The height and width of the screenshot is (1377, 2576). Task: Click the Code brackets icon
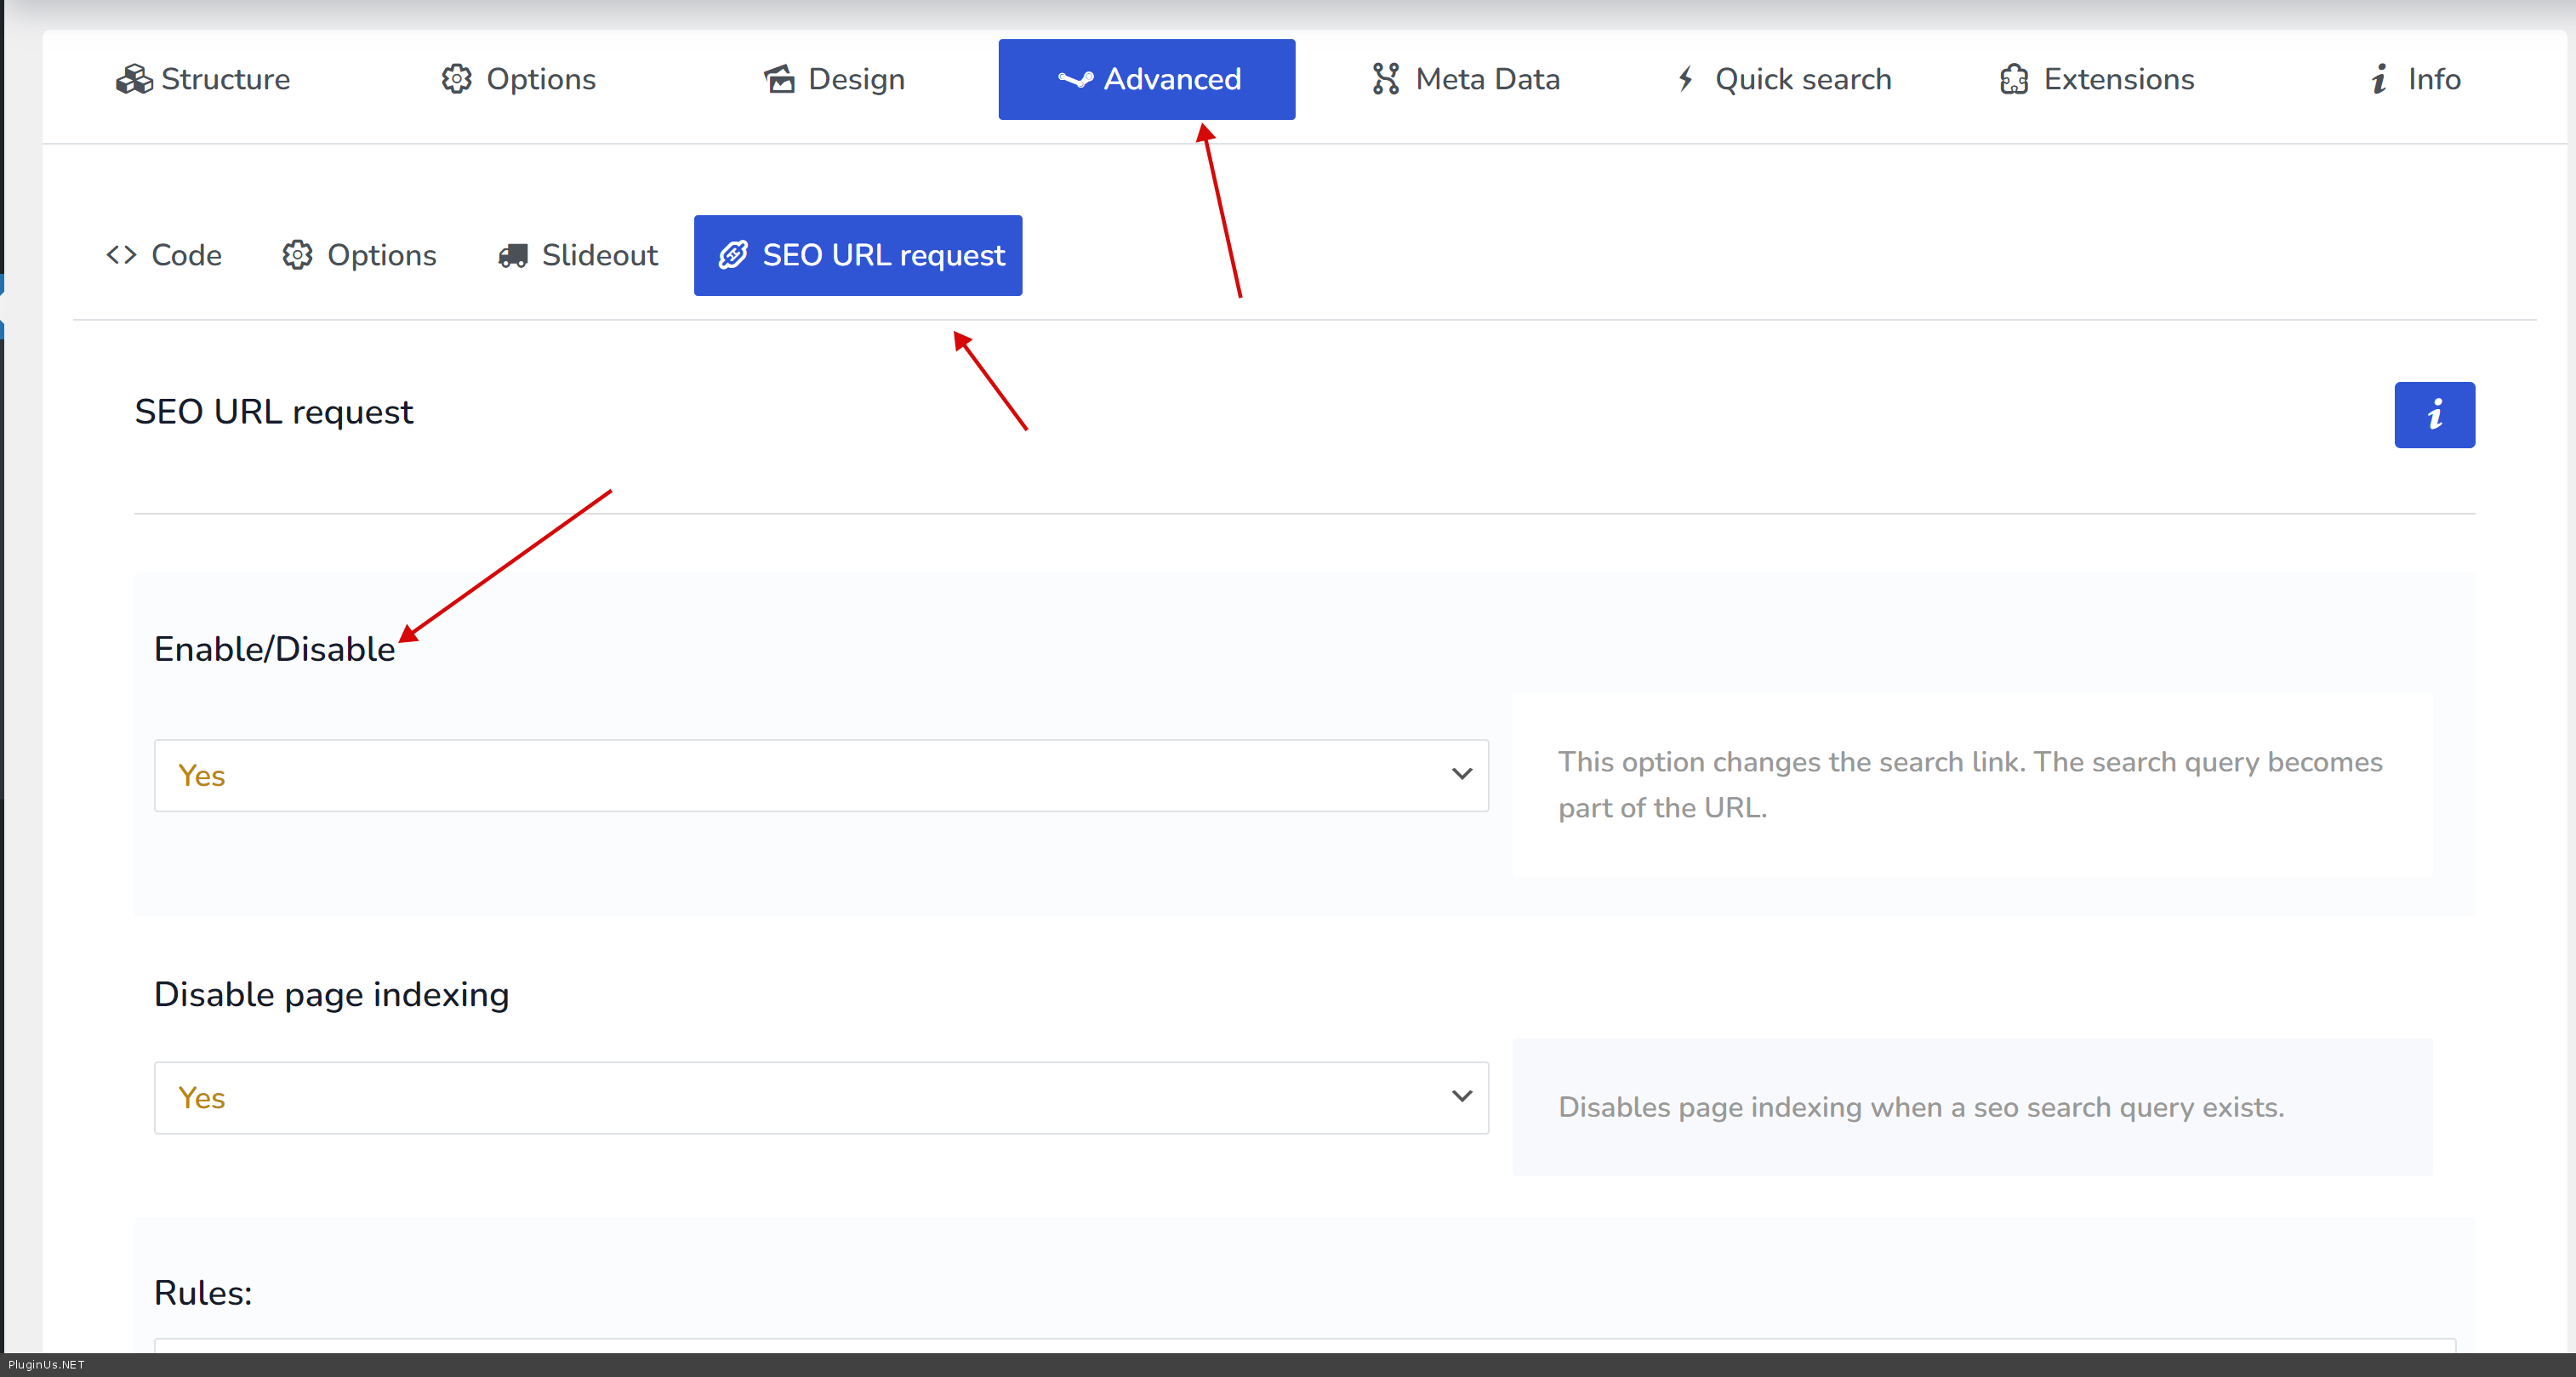(x=121, y=255)
